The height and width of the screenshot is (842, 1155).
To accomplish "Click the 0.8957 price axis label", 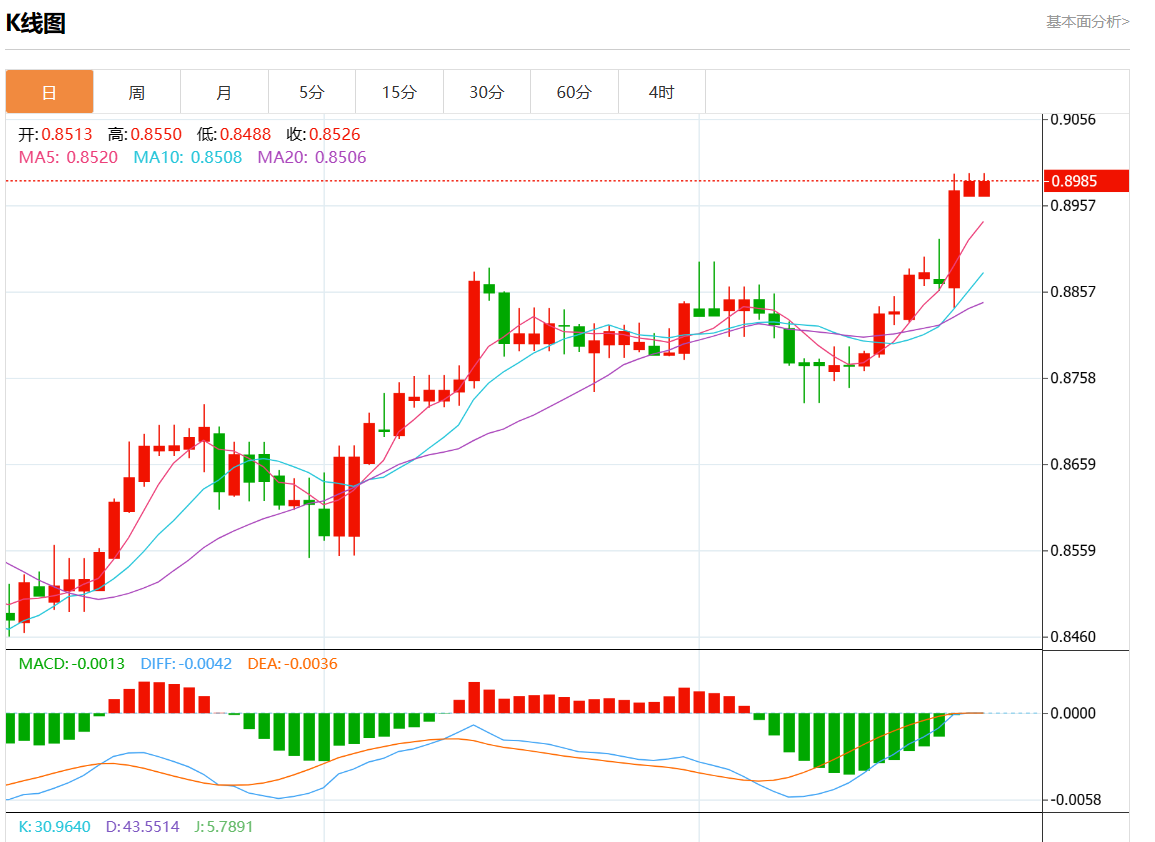I will pyautogui.click(x=1073, y=206).
